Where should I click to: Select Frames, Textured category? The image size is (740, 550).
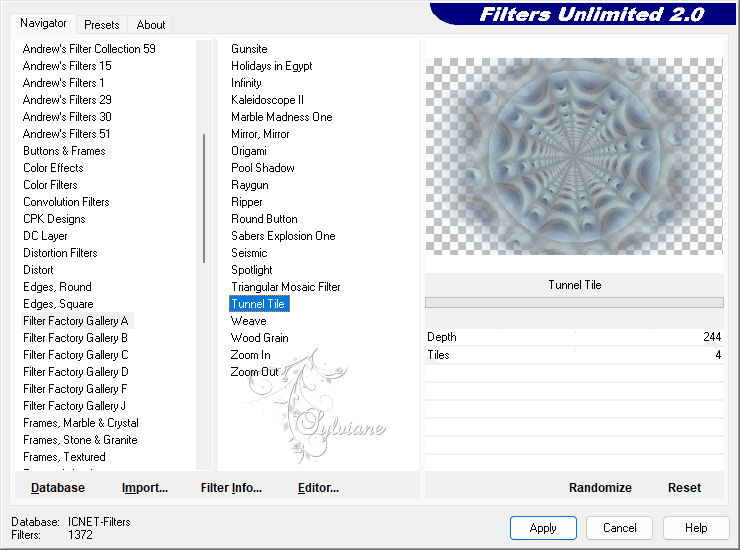64,457
